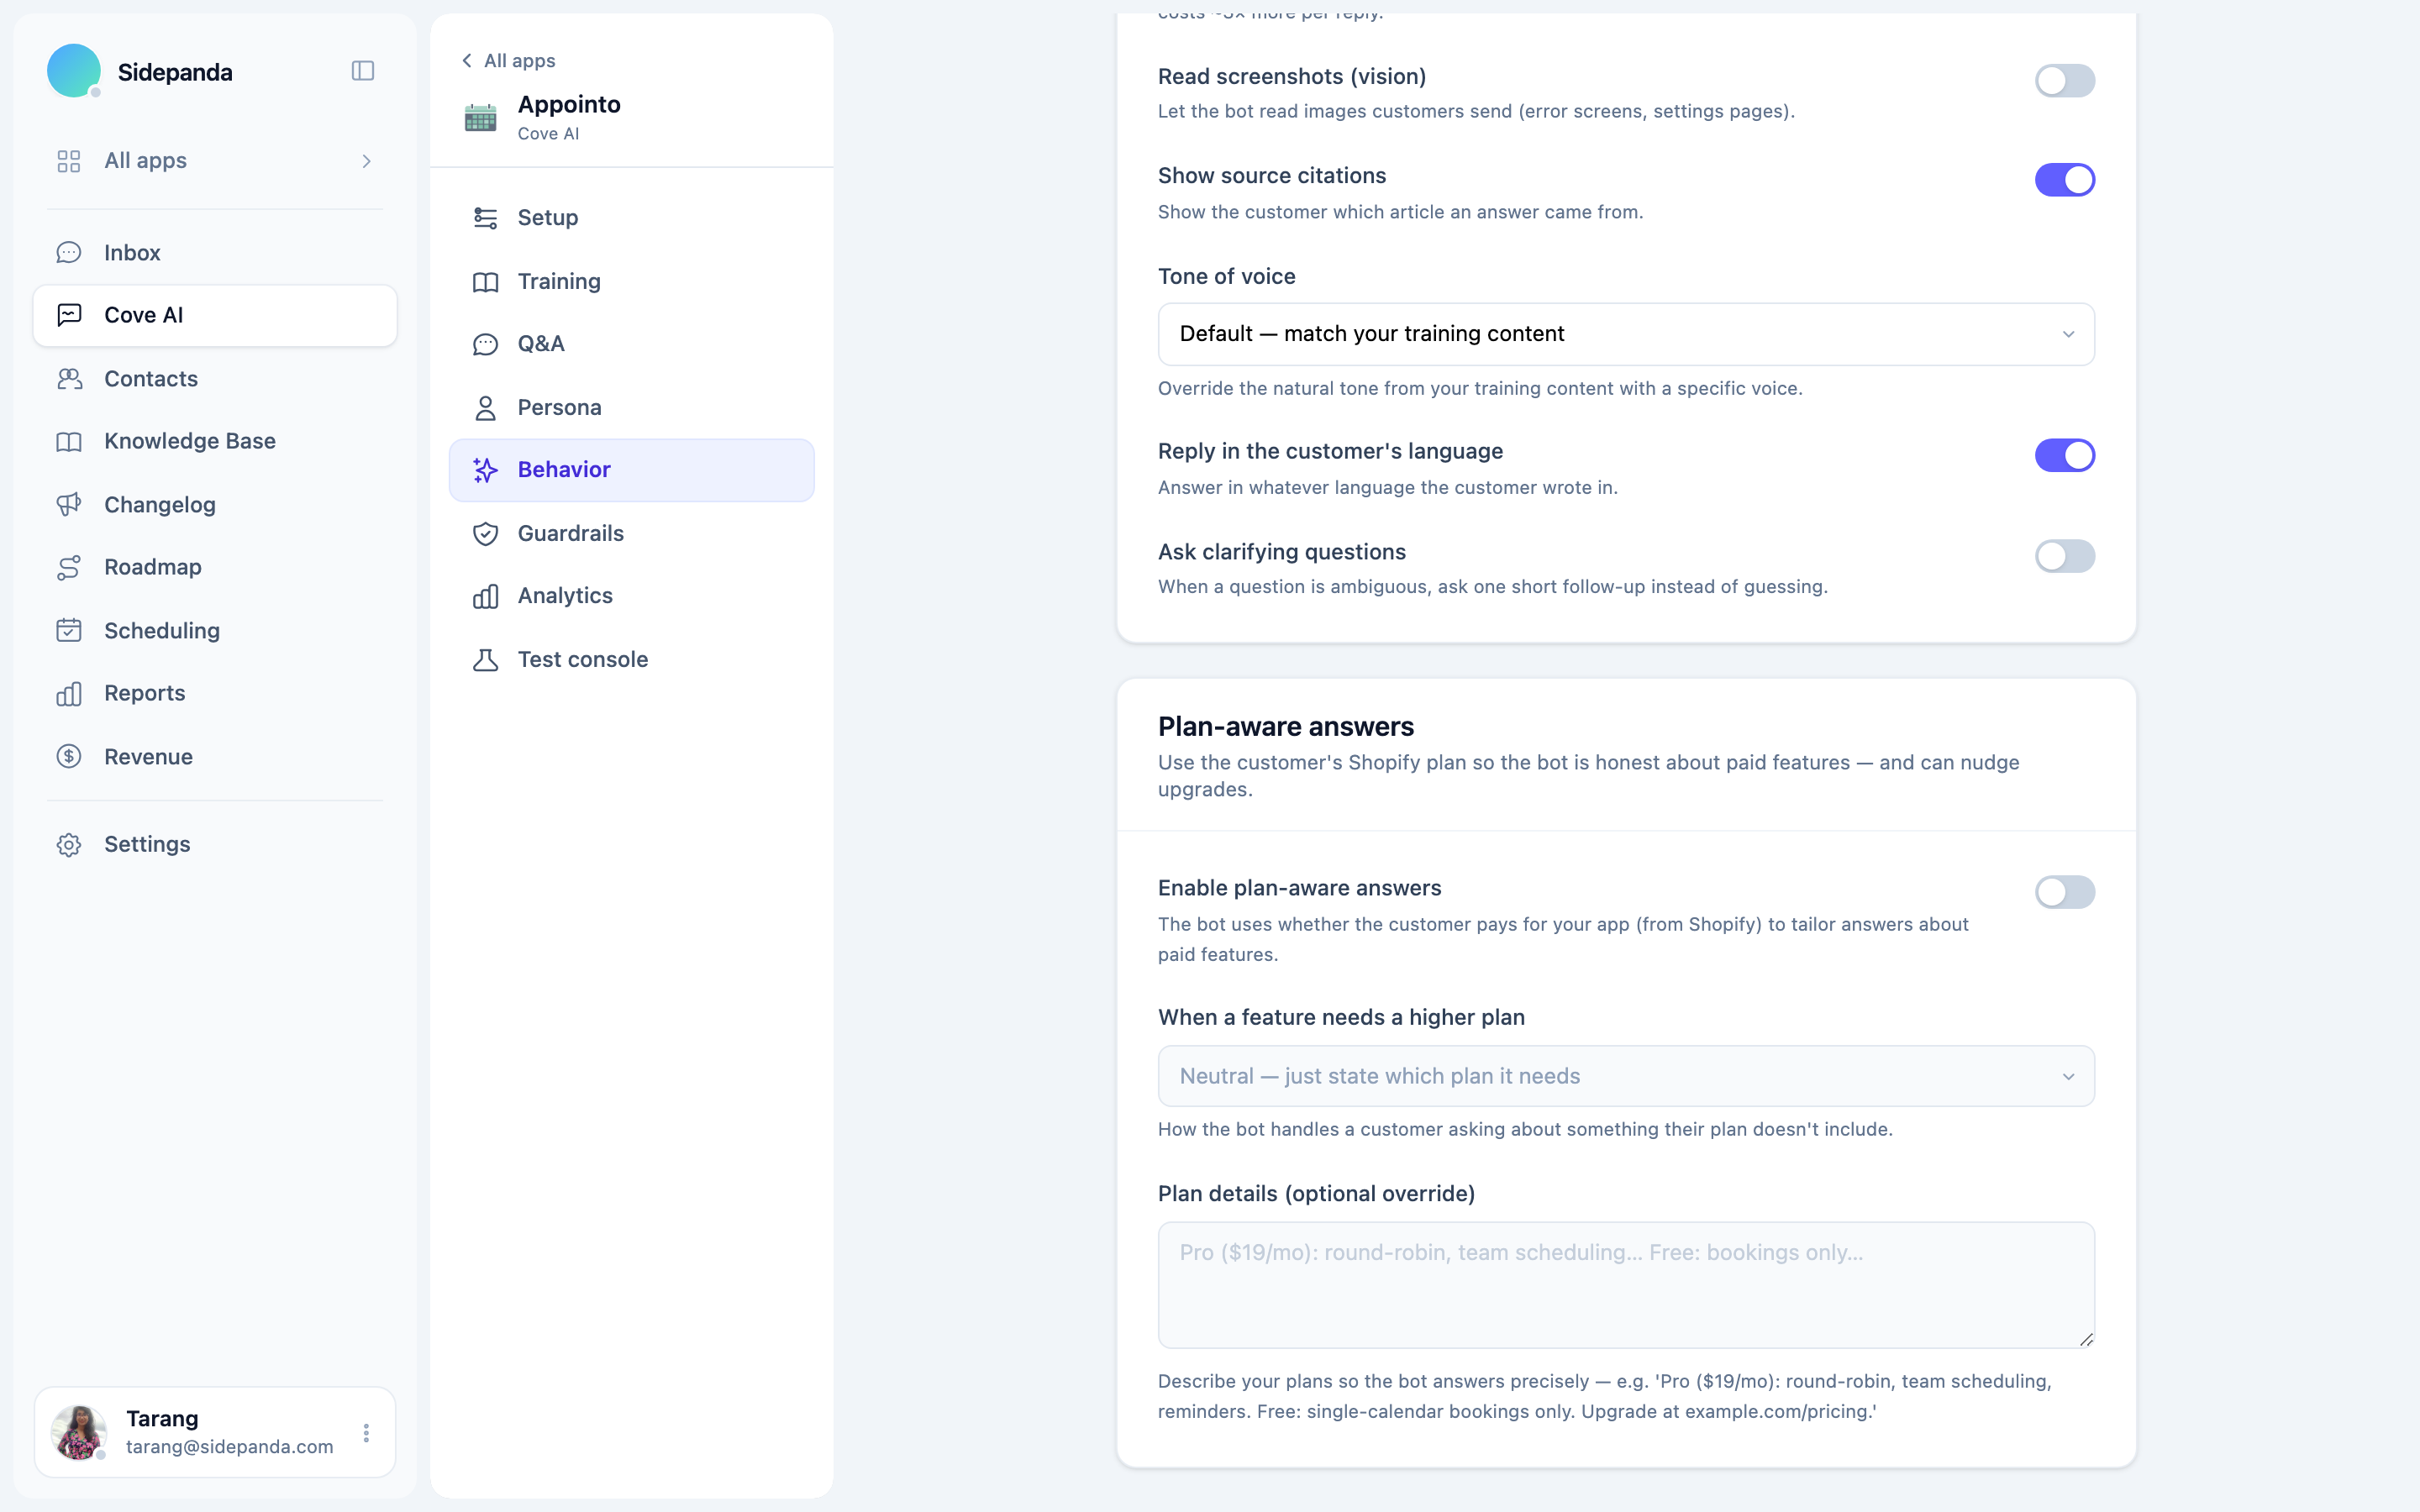The height and width of the screenshot is (1512, 2420).
Task: Open Contacts in the sidebar
Action: coord(215,379)
